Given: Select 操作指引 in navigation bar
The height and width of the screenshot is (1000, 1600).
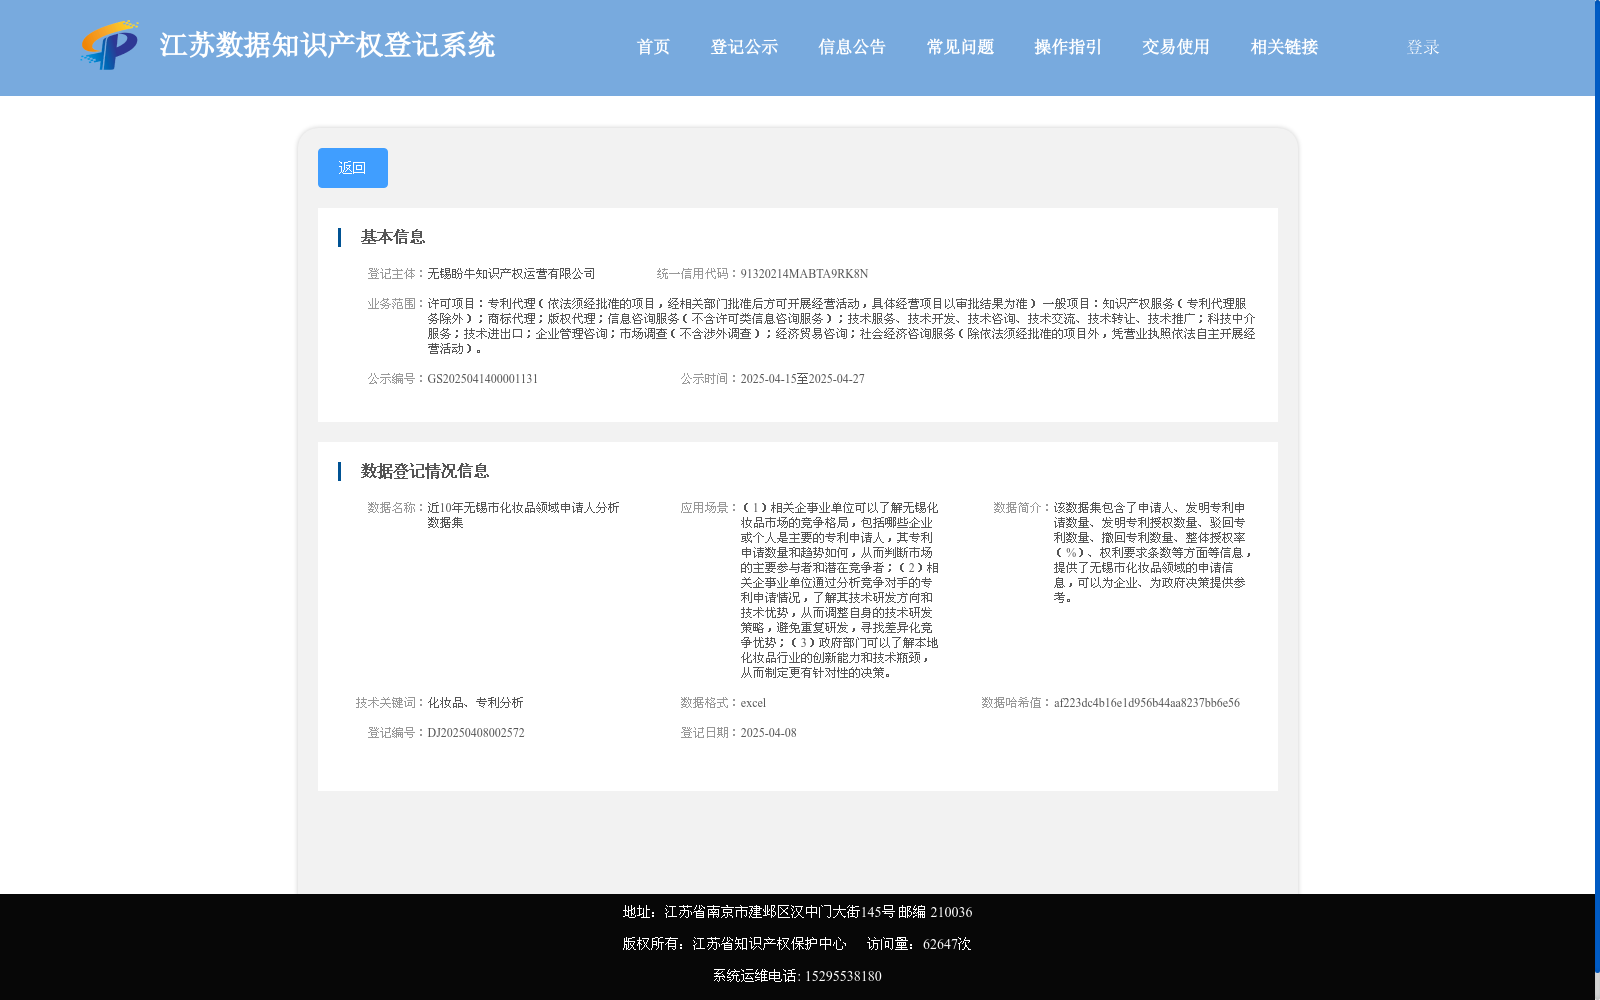Looking at the screenshot, I should pos(1068,47).
